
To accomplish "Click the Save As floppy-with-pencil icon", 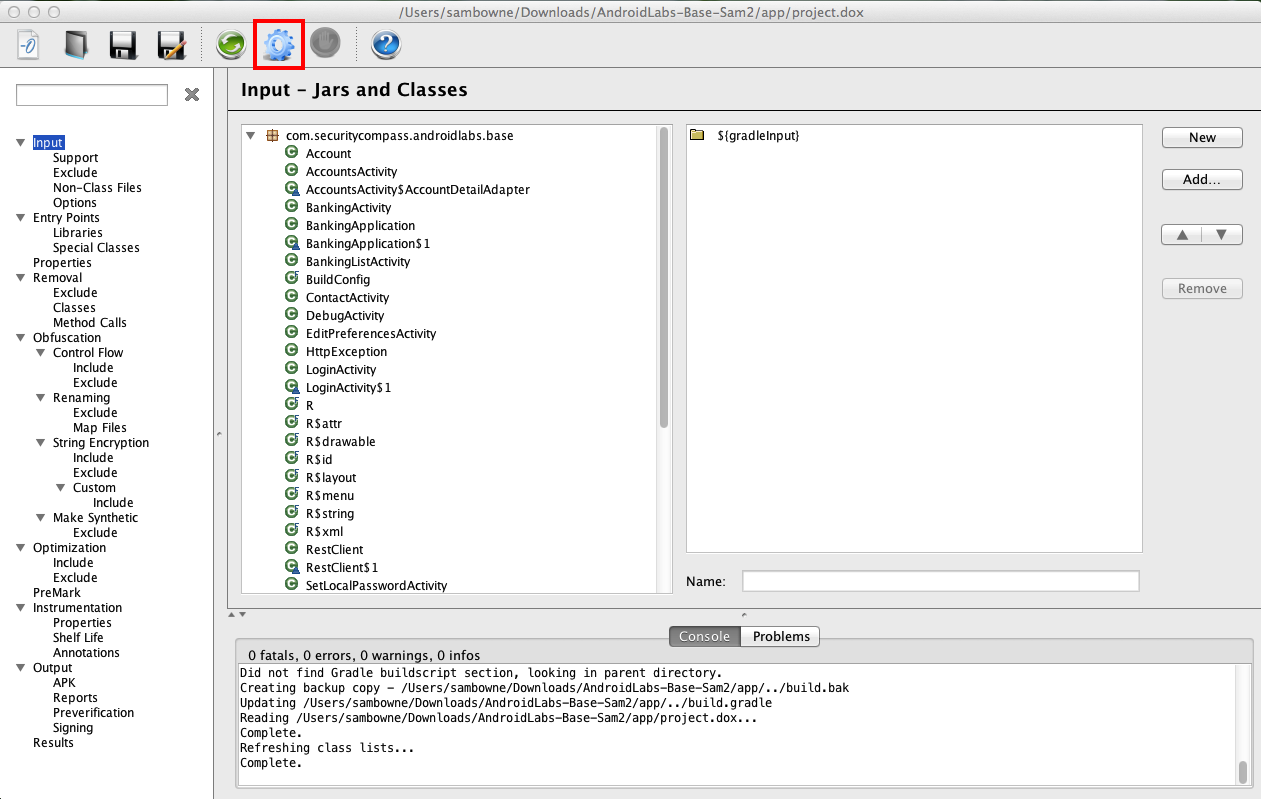I will pos(172,45).
